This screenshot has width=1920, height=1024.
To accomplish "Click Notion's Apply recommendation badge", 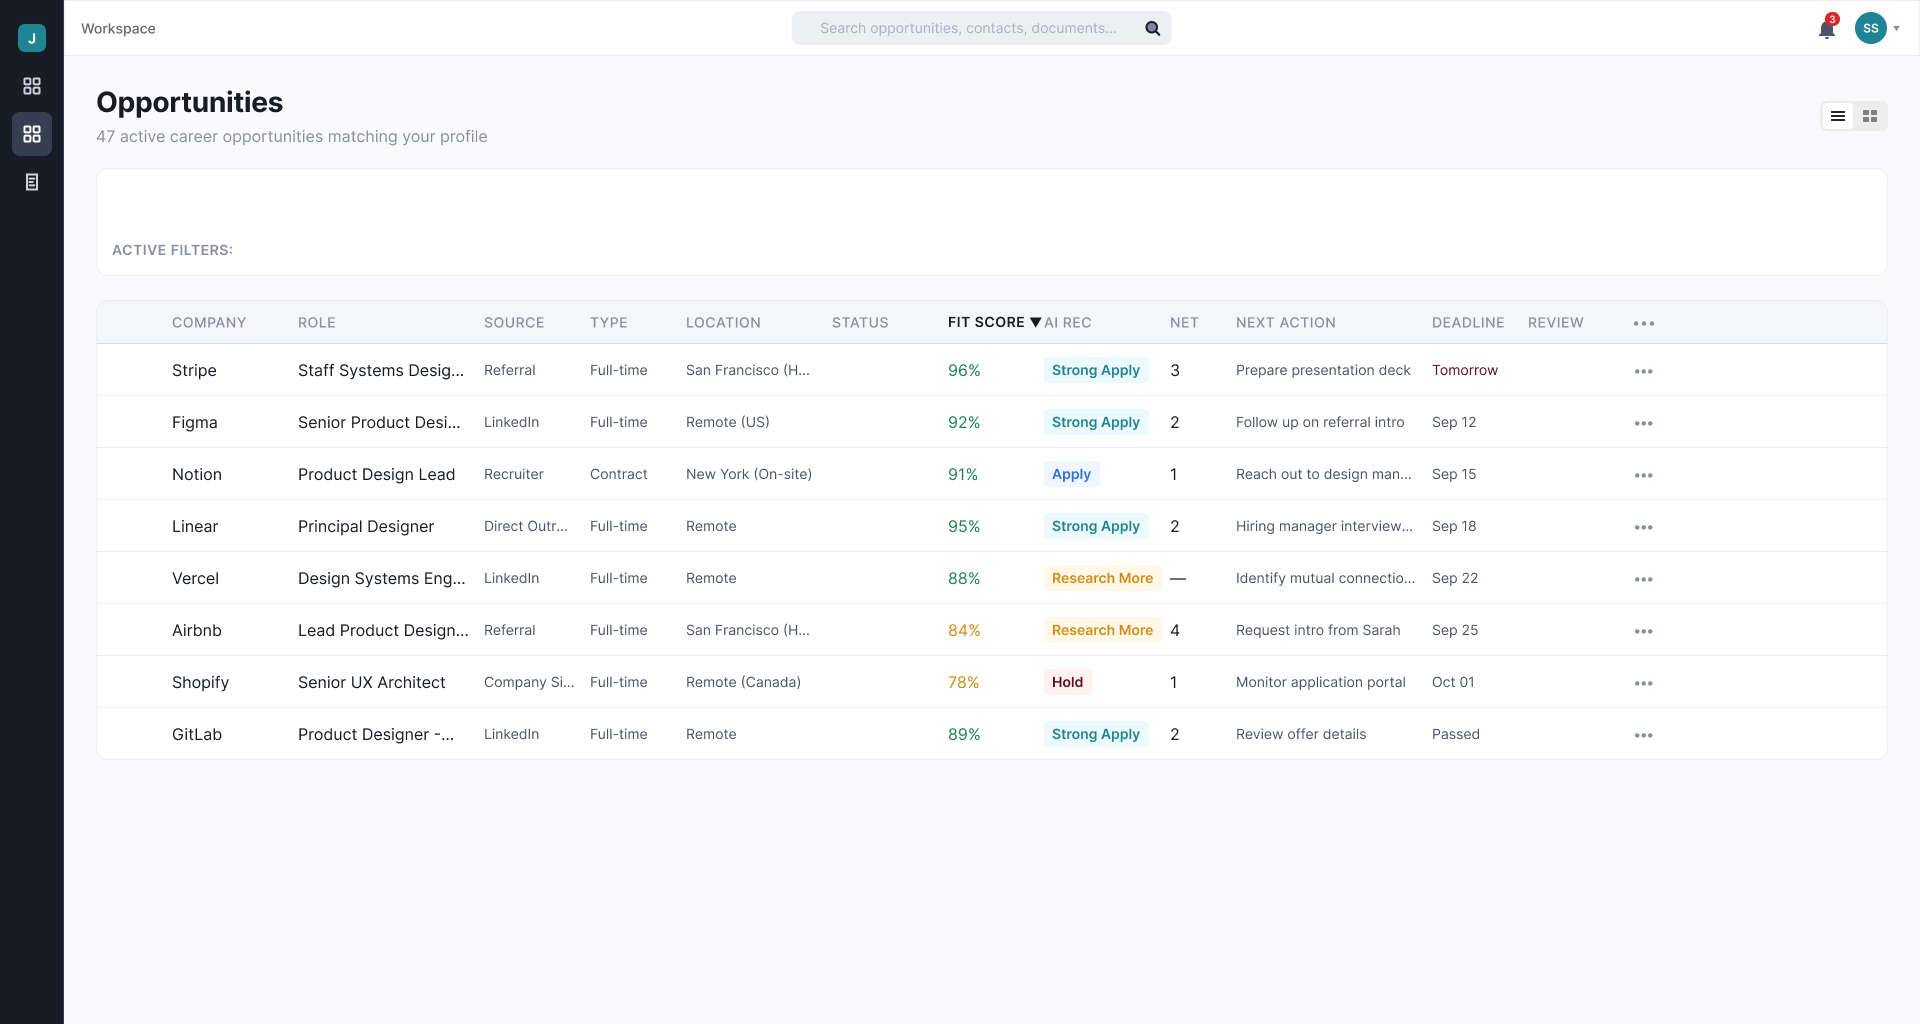I will click(x=1071, y=474).
